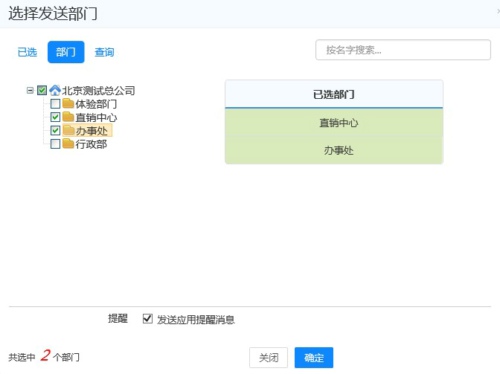The height and width of the screenshot is (374, 500).
Task: Collapse the 北京测试总公司 tree node
Action: (x=30, y=90)
